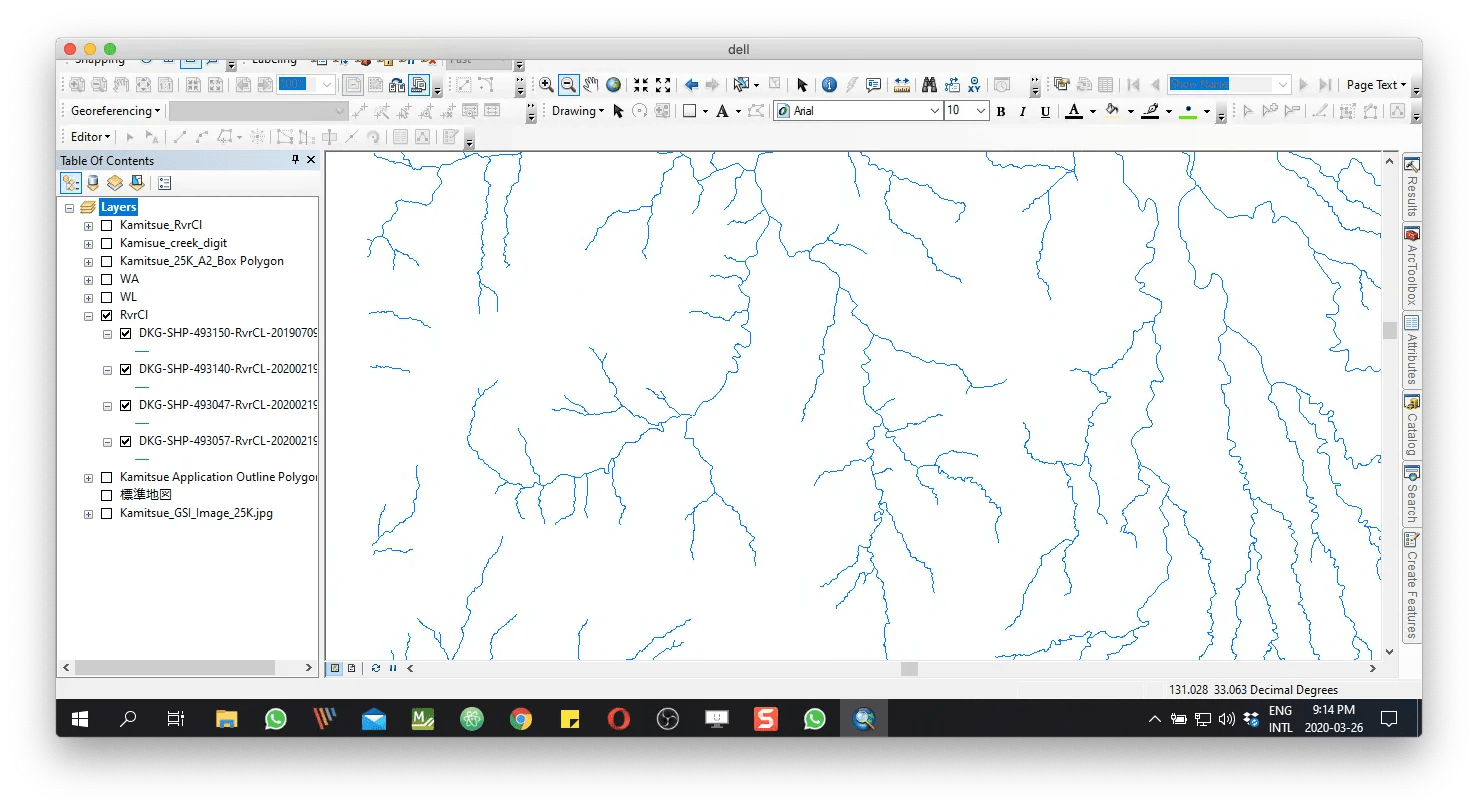1478x811 pixels.
Task: Launch the Measure tool
Action: (902, 84)
